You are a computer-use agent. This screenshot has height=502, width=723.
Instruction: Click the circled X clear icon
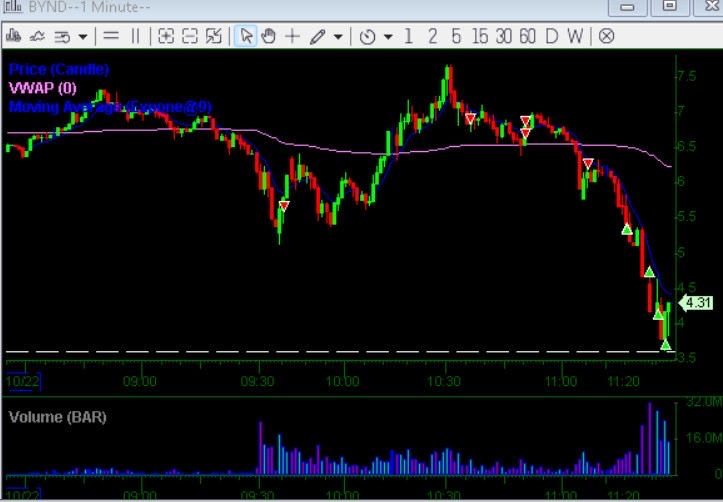tap(606, 36)
